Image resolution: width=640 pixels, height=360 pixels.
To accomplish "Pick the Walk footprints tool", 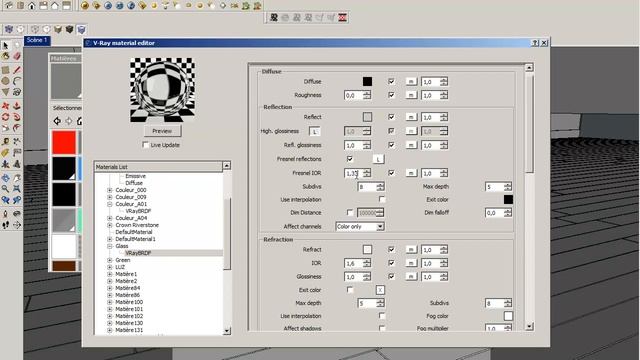I will pos(5,224).
